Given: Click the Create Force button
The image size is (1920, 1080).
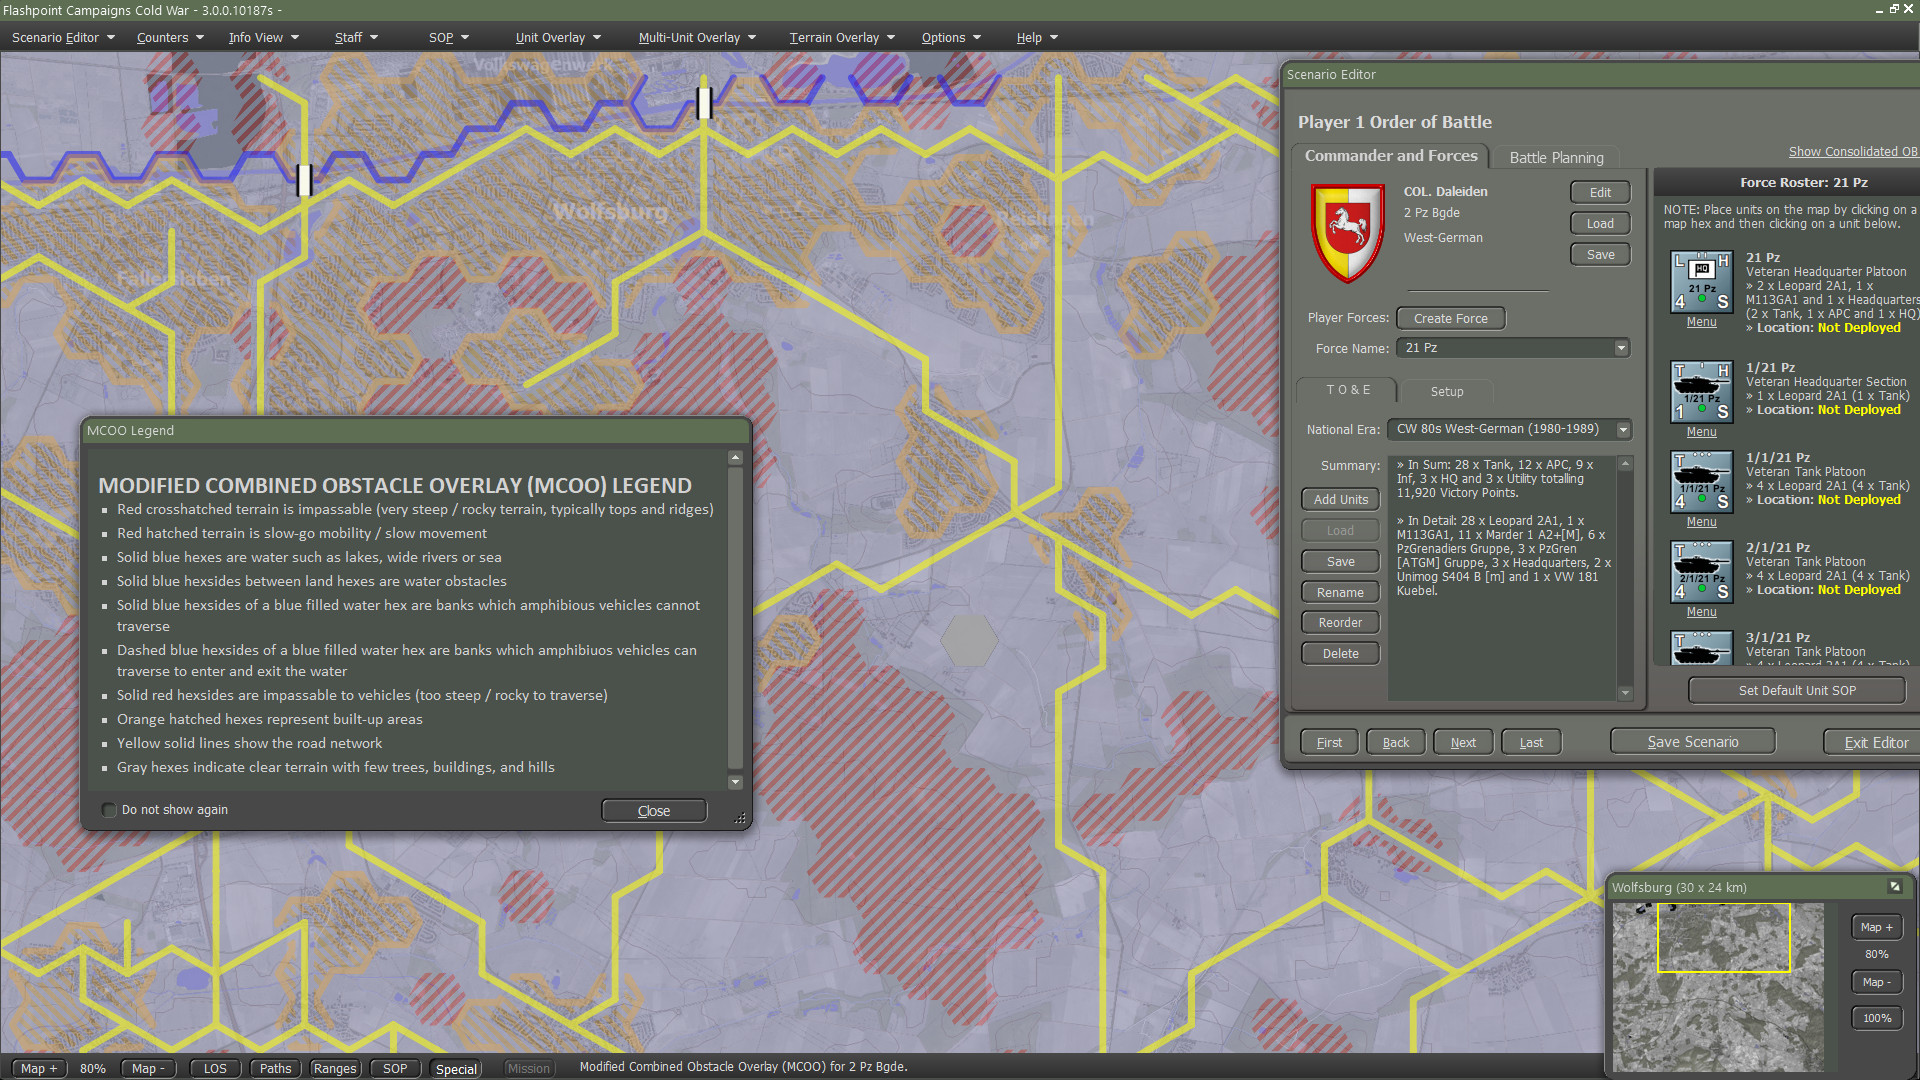Looking at the screenshot, I should point(1450,318).
